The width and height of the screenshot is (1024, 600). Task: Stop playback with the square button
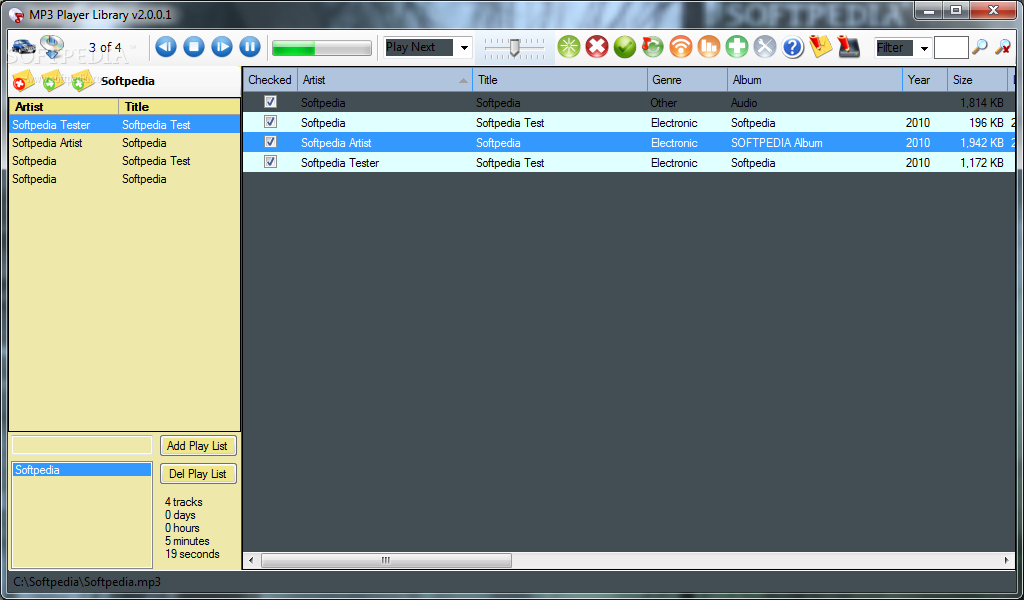(194, 47)
